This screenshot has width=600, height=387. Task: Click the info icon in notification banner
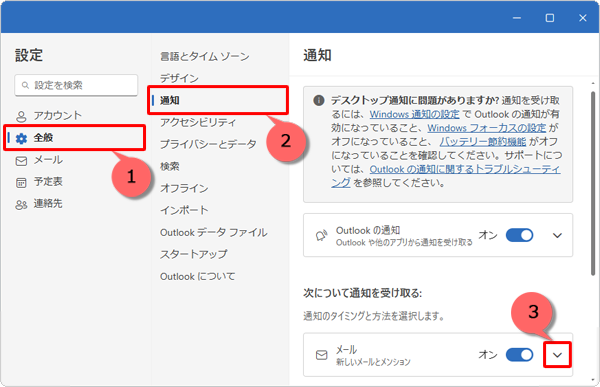319,100
